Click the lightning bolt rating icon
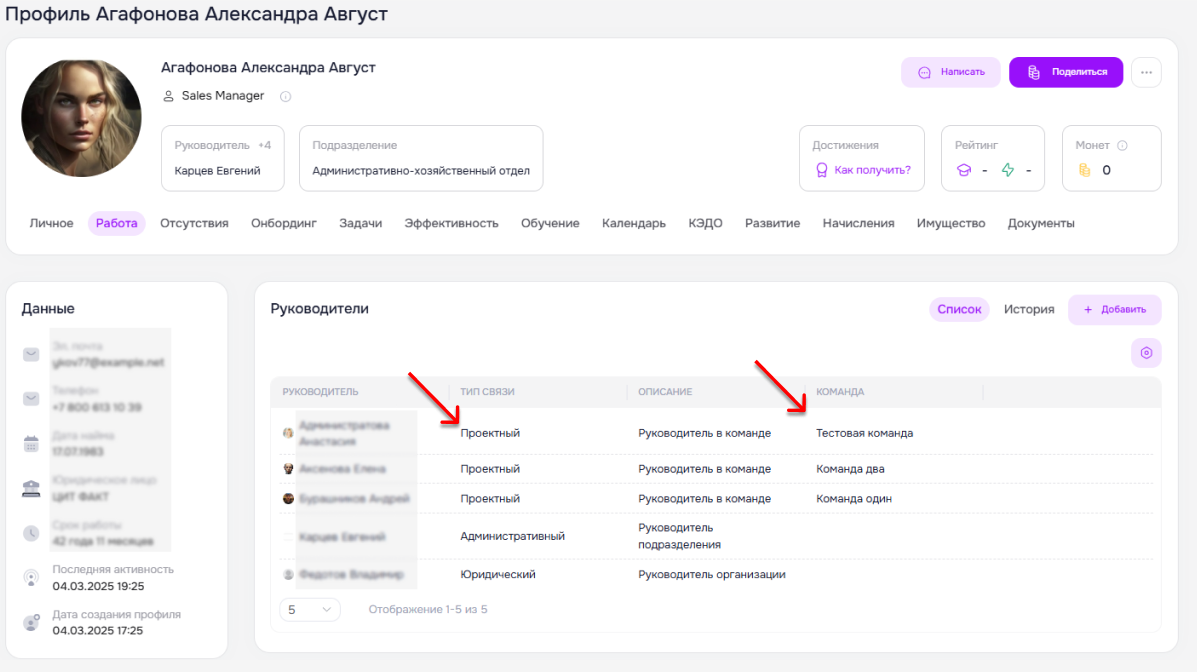Image resolution: width=1197 pixels, height=672 pixels. pos(1008,170)
